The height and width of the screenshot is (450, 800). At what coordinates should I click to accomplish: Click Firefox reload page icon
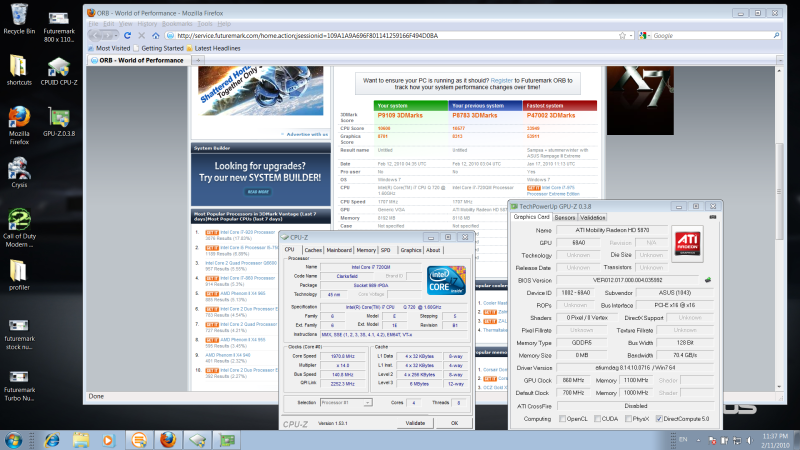[127, 36]
